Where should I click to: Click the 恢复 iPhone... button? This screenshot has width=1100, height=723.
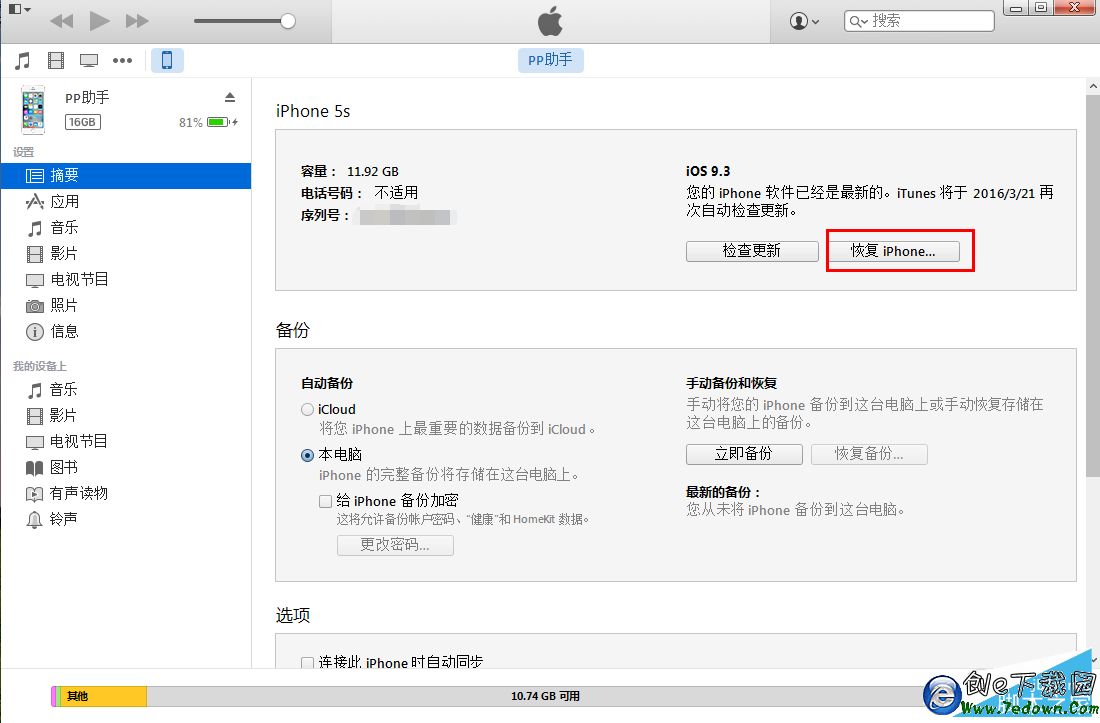coord(894,251)
